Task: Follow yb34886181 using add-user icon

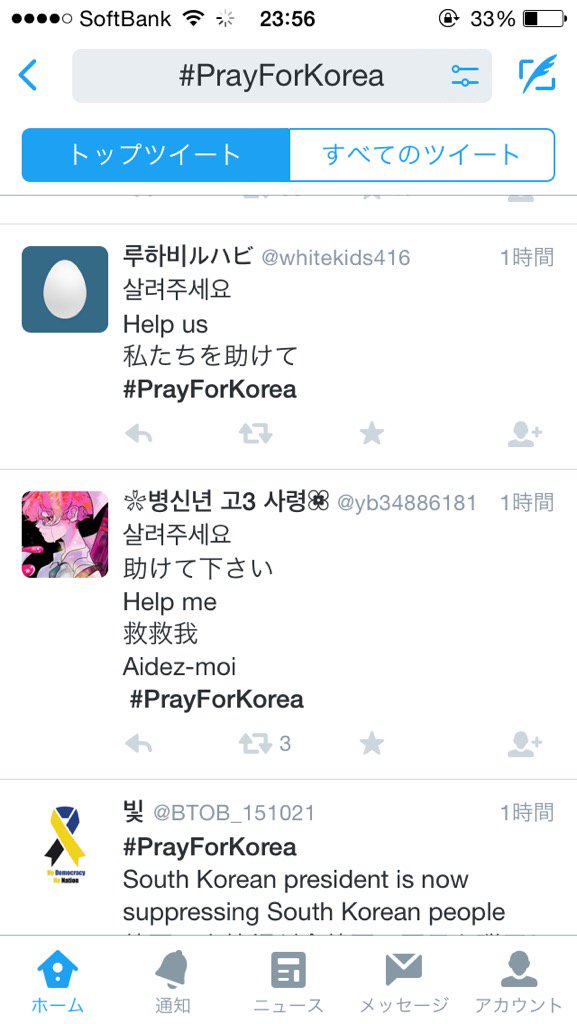Action: coord(525,743)
